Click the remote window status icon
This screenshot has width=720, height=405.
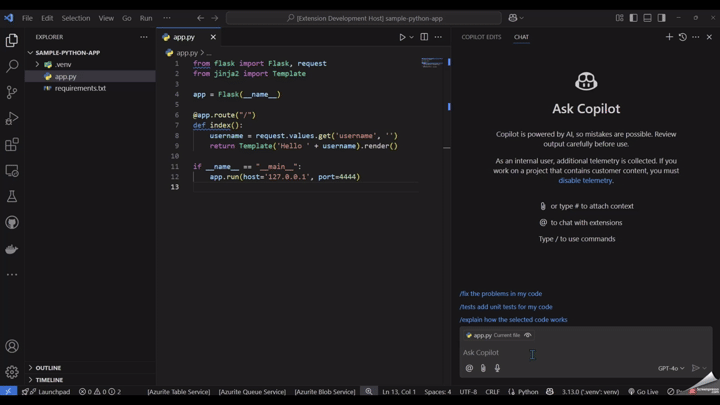coord(8,392)
